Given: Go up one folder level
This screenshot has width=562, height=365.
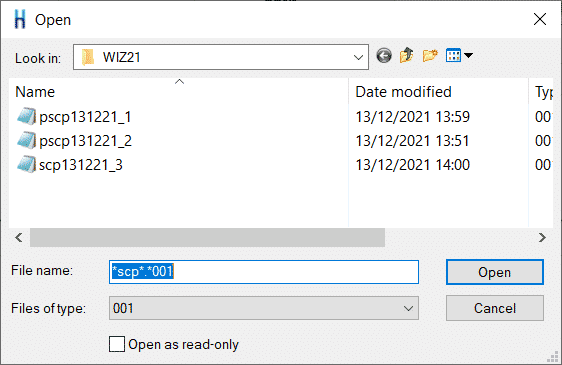Looking at the screenshot, I should pyautogui.click(x=407, y=56).
